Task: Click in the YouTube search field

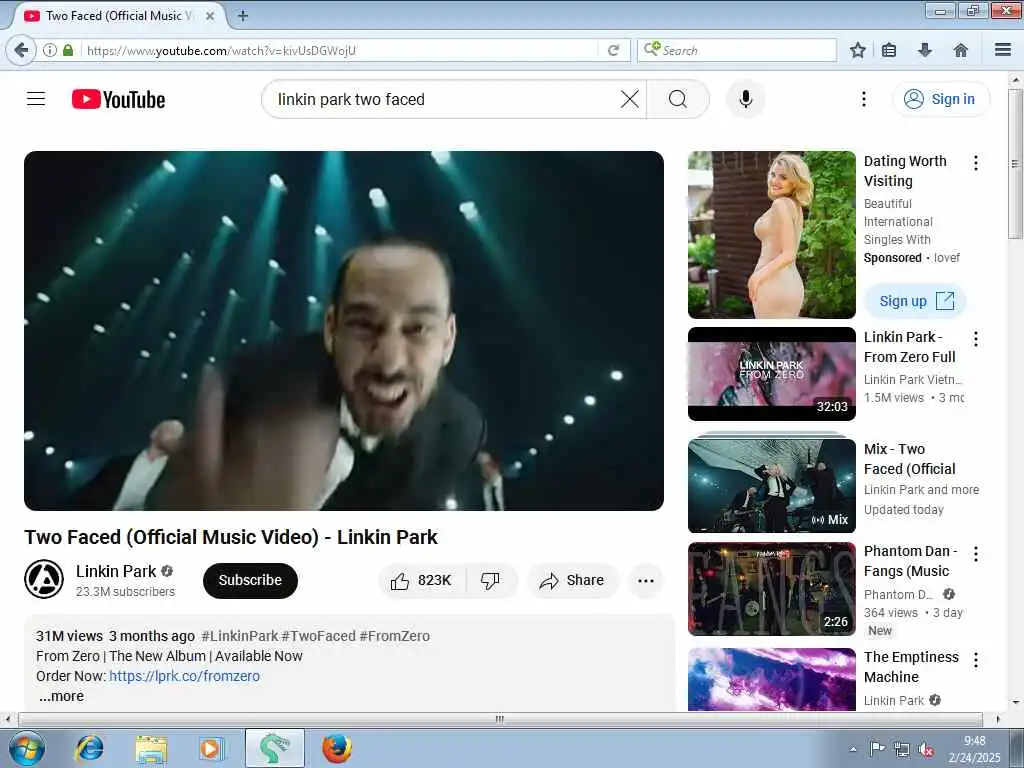Action: 444,99
